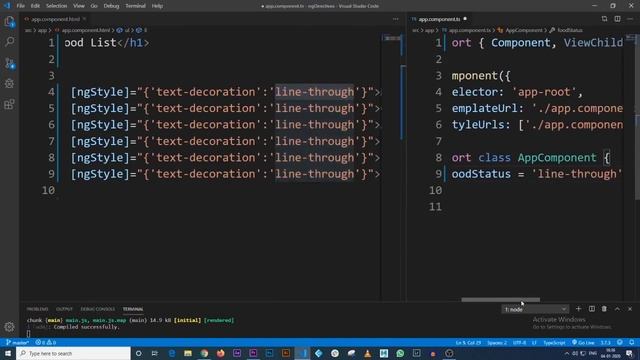Open notifications bell in status bar

[x=631, y=342]
